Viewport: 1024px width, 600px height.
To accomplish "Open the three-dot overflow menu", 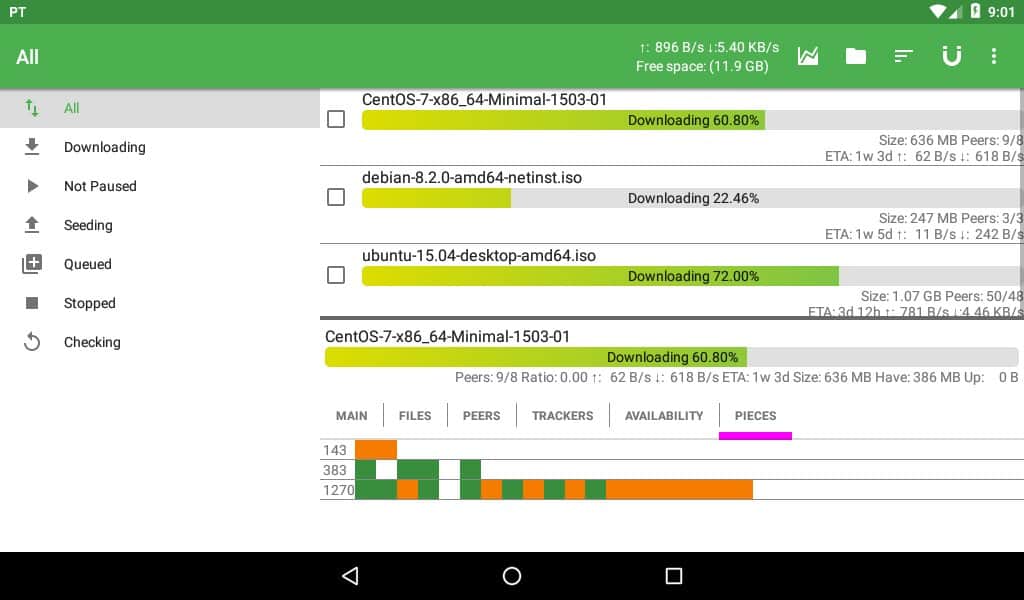I will click(x=993, y=56).
